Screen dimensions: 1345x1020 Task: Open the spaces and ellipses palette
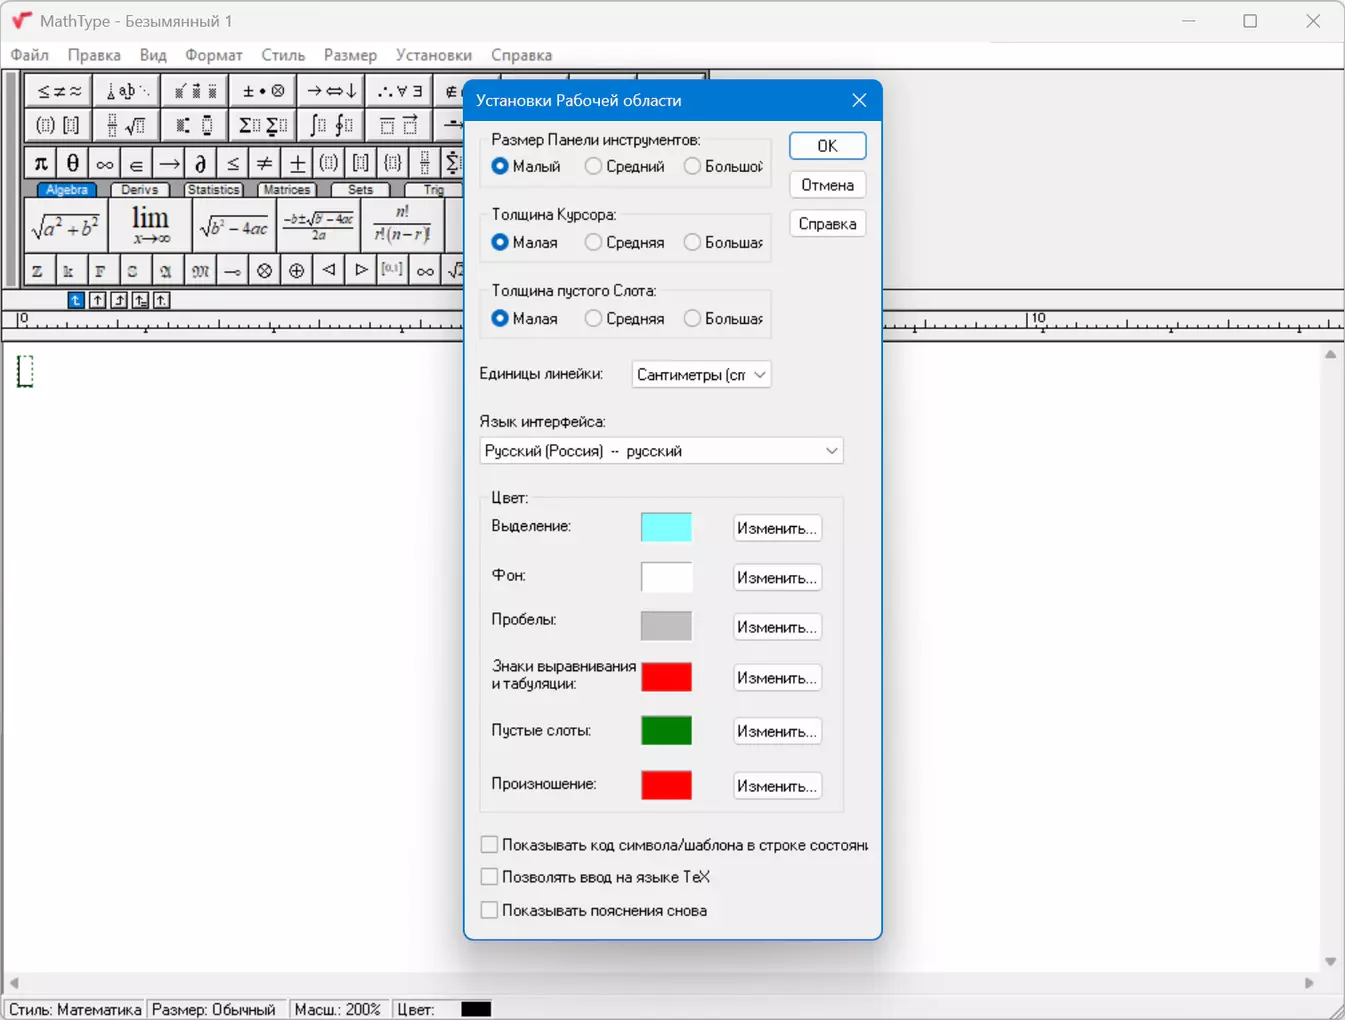coord(127,91)
